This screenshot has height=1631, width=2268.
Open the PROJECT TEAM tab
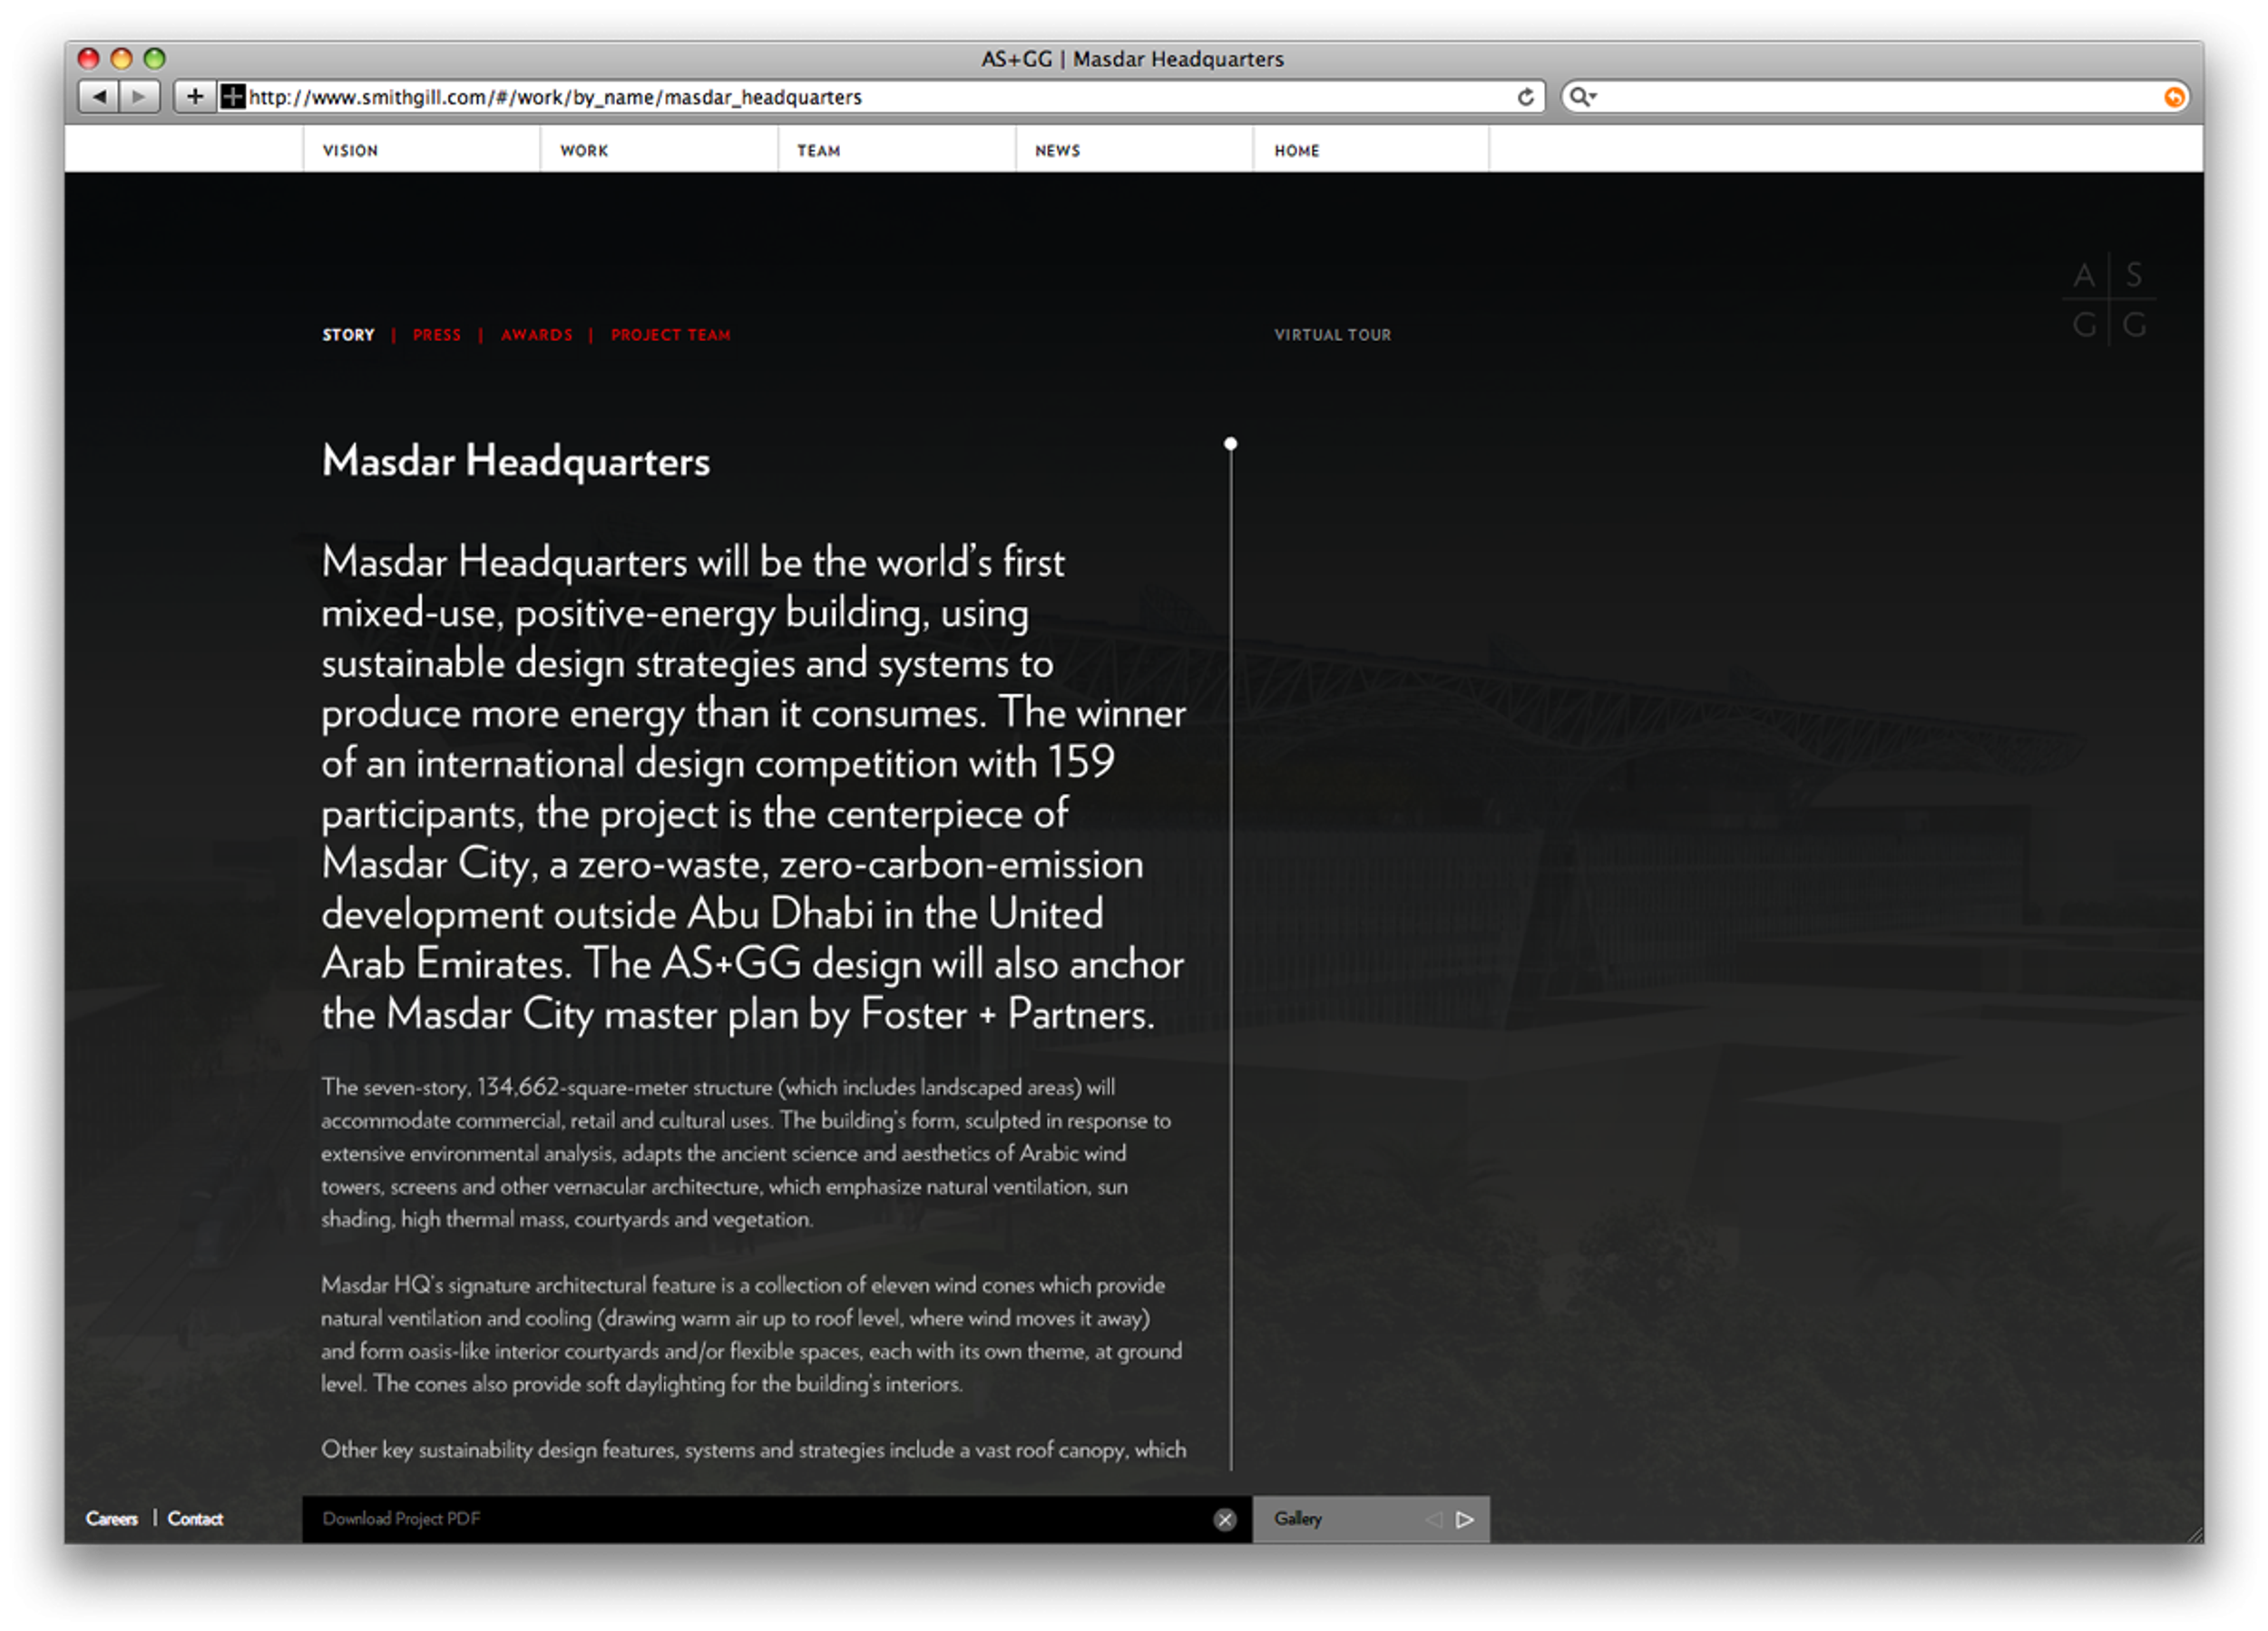click(x=670, y=335)
